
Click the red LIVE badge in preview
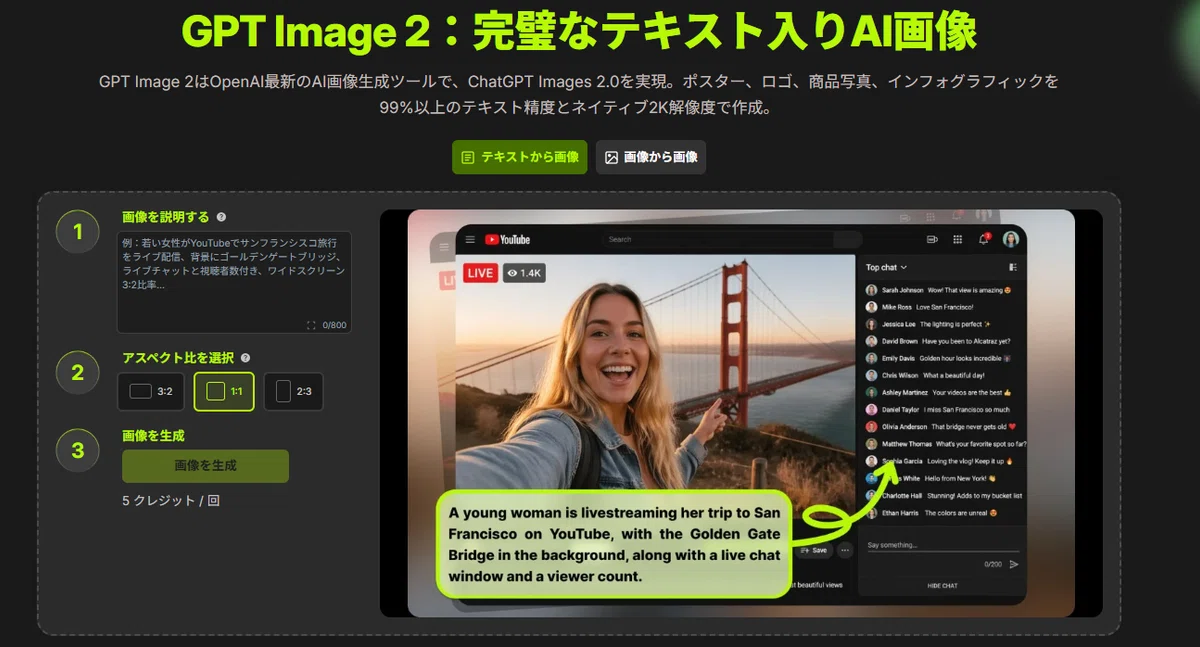[x=481, y=272]
